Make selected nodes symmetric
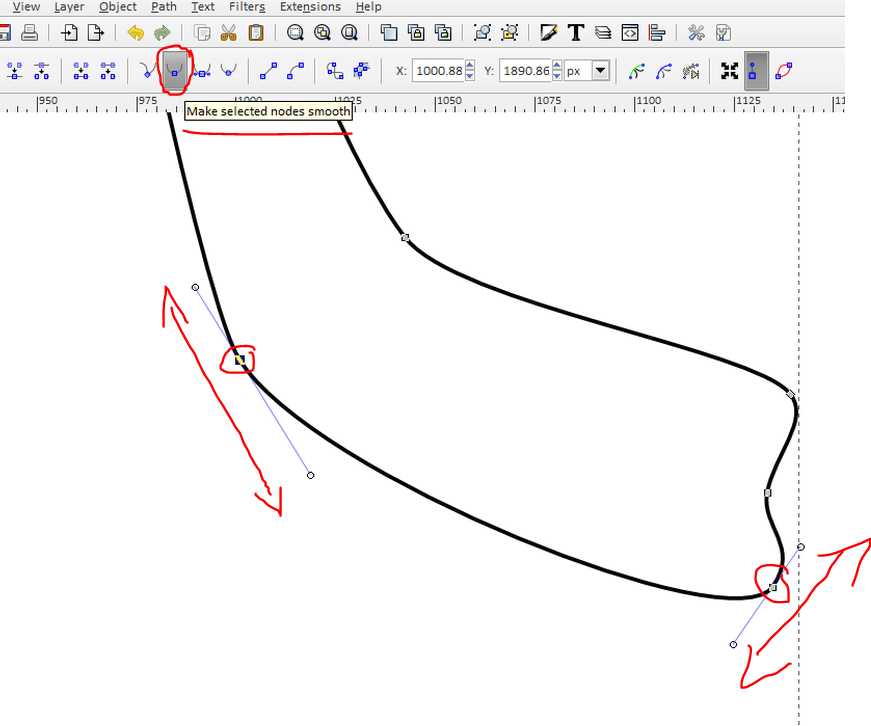This screenshot has height=726, width=871. (x=202, y=71)
